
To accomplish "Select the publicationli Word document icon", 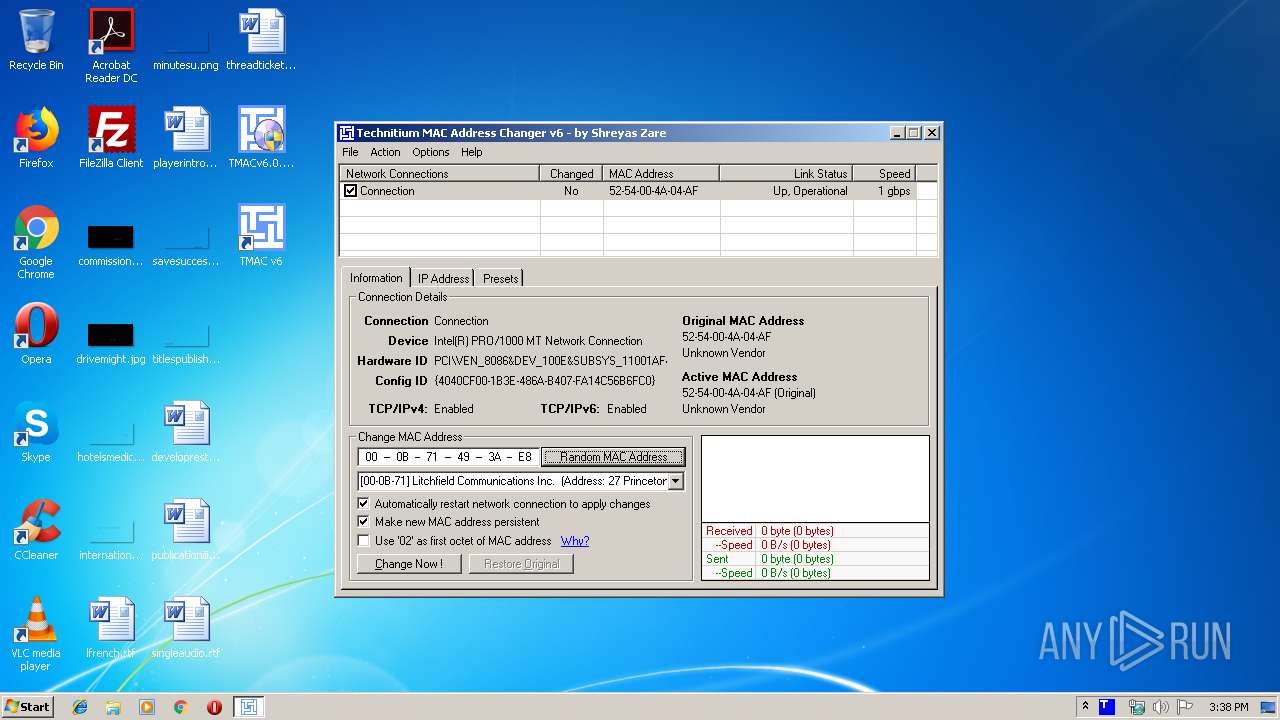I will tap(186, 530).
